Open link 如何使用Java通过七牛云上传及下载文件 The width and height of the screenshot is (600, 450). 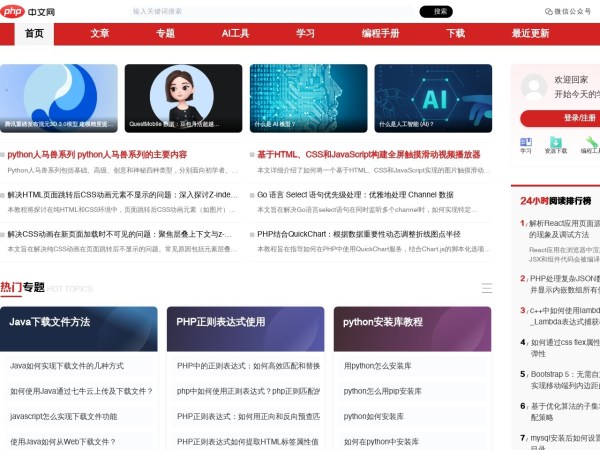(x=82, y=391)
